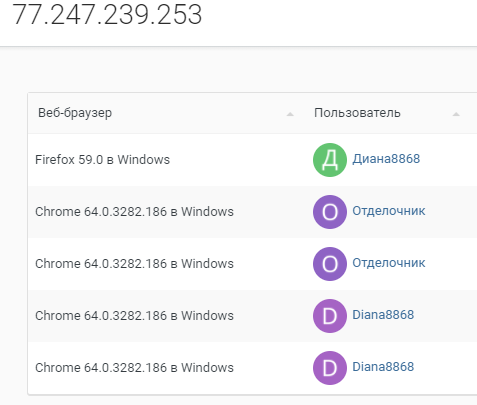Viewport: 477px width, 405px height.
Task: Click the first Diana8868 D avatar
Action: tap(330, 316)
